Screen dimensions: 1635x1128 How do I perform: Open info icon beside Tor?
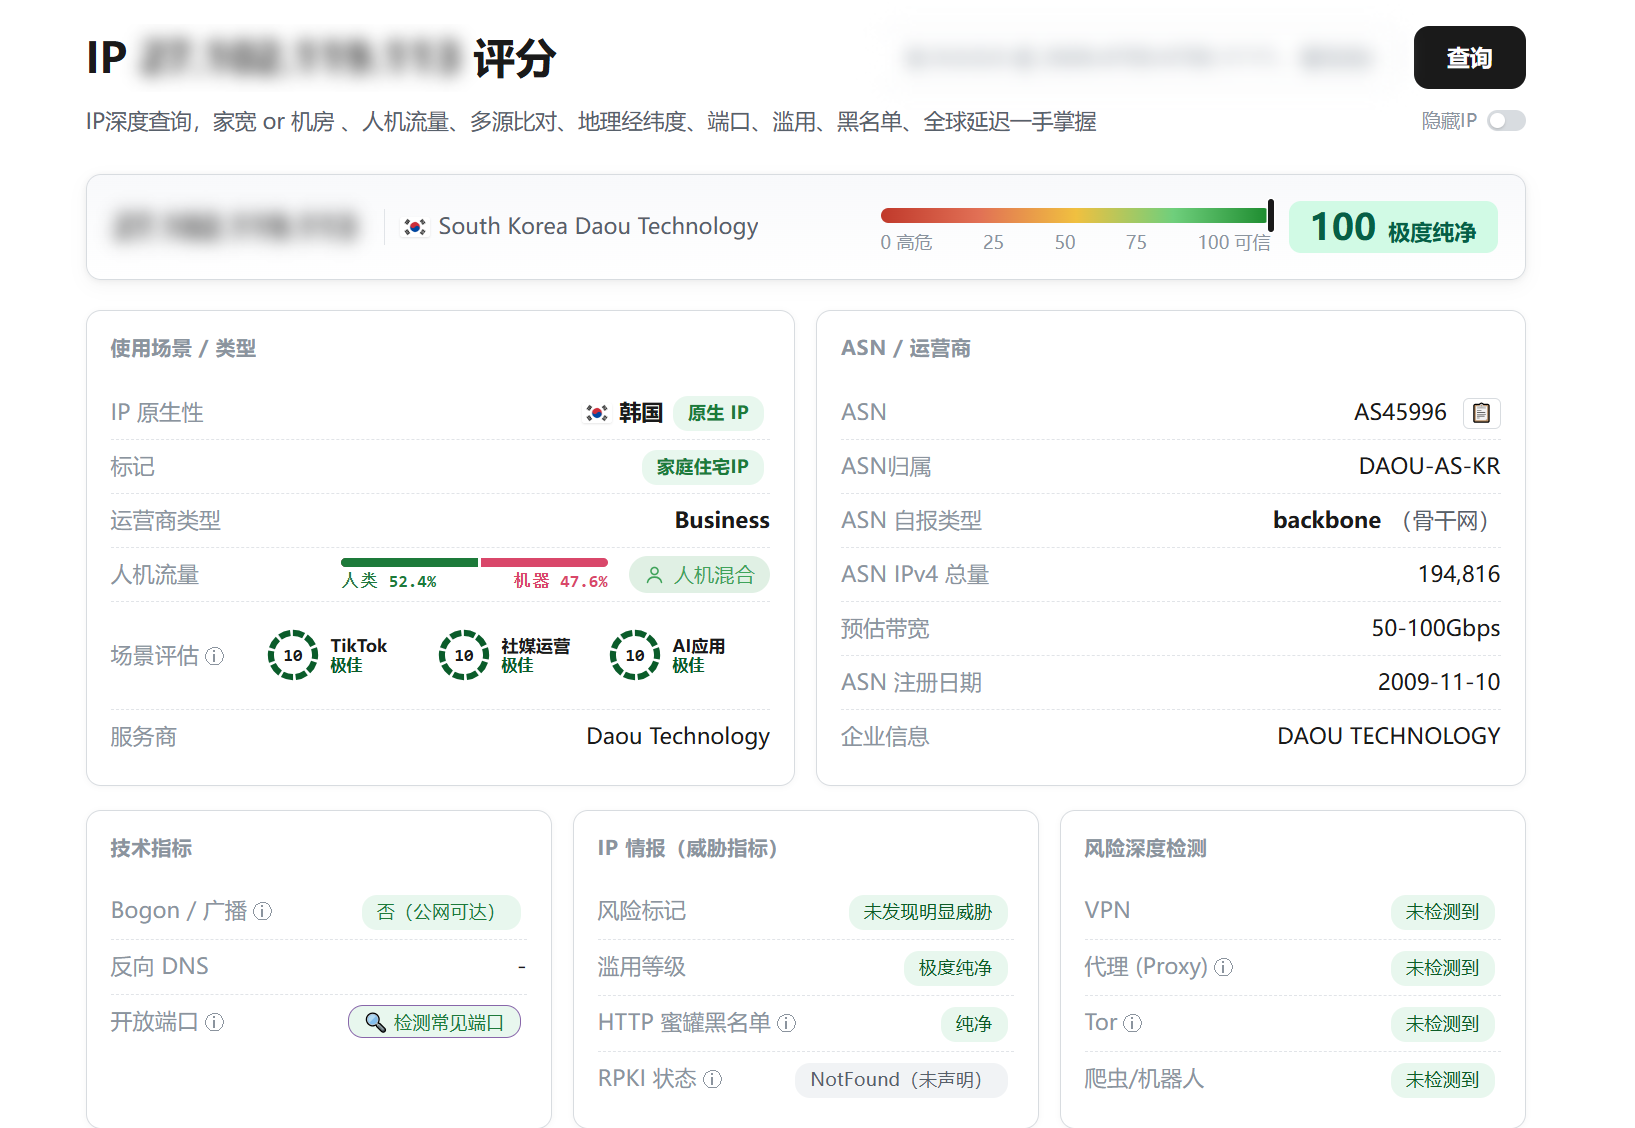(x=1133, y=1023)
